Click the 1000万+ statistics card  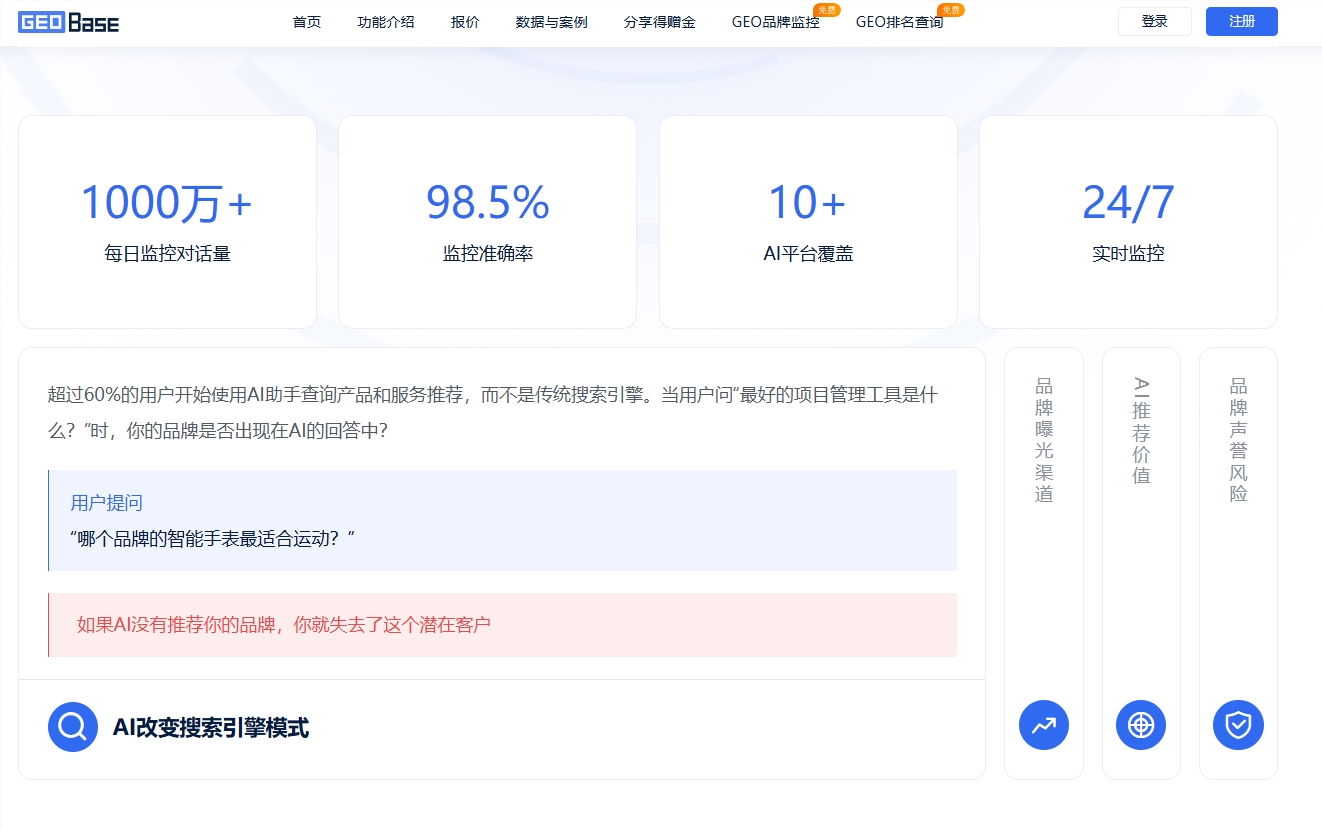167,221
